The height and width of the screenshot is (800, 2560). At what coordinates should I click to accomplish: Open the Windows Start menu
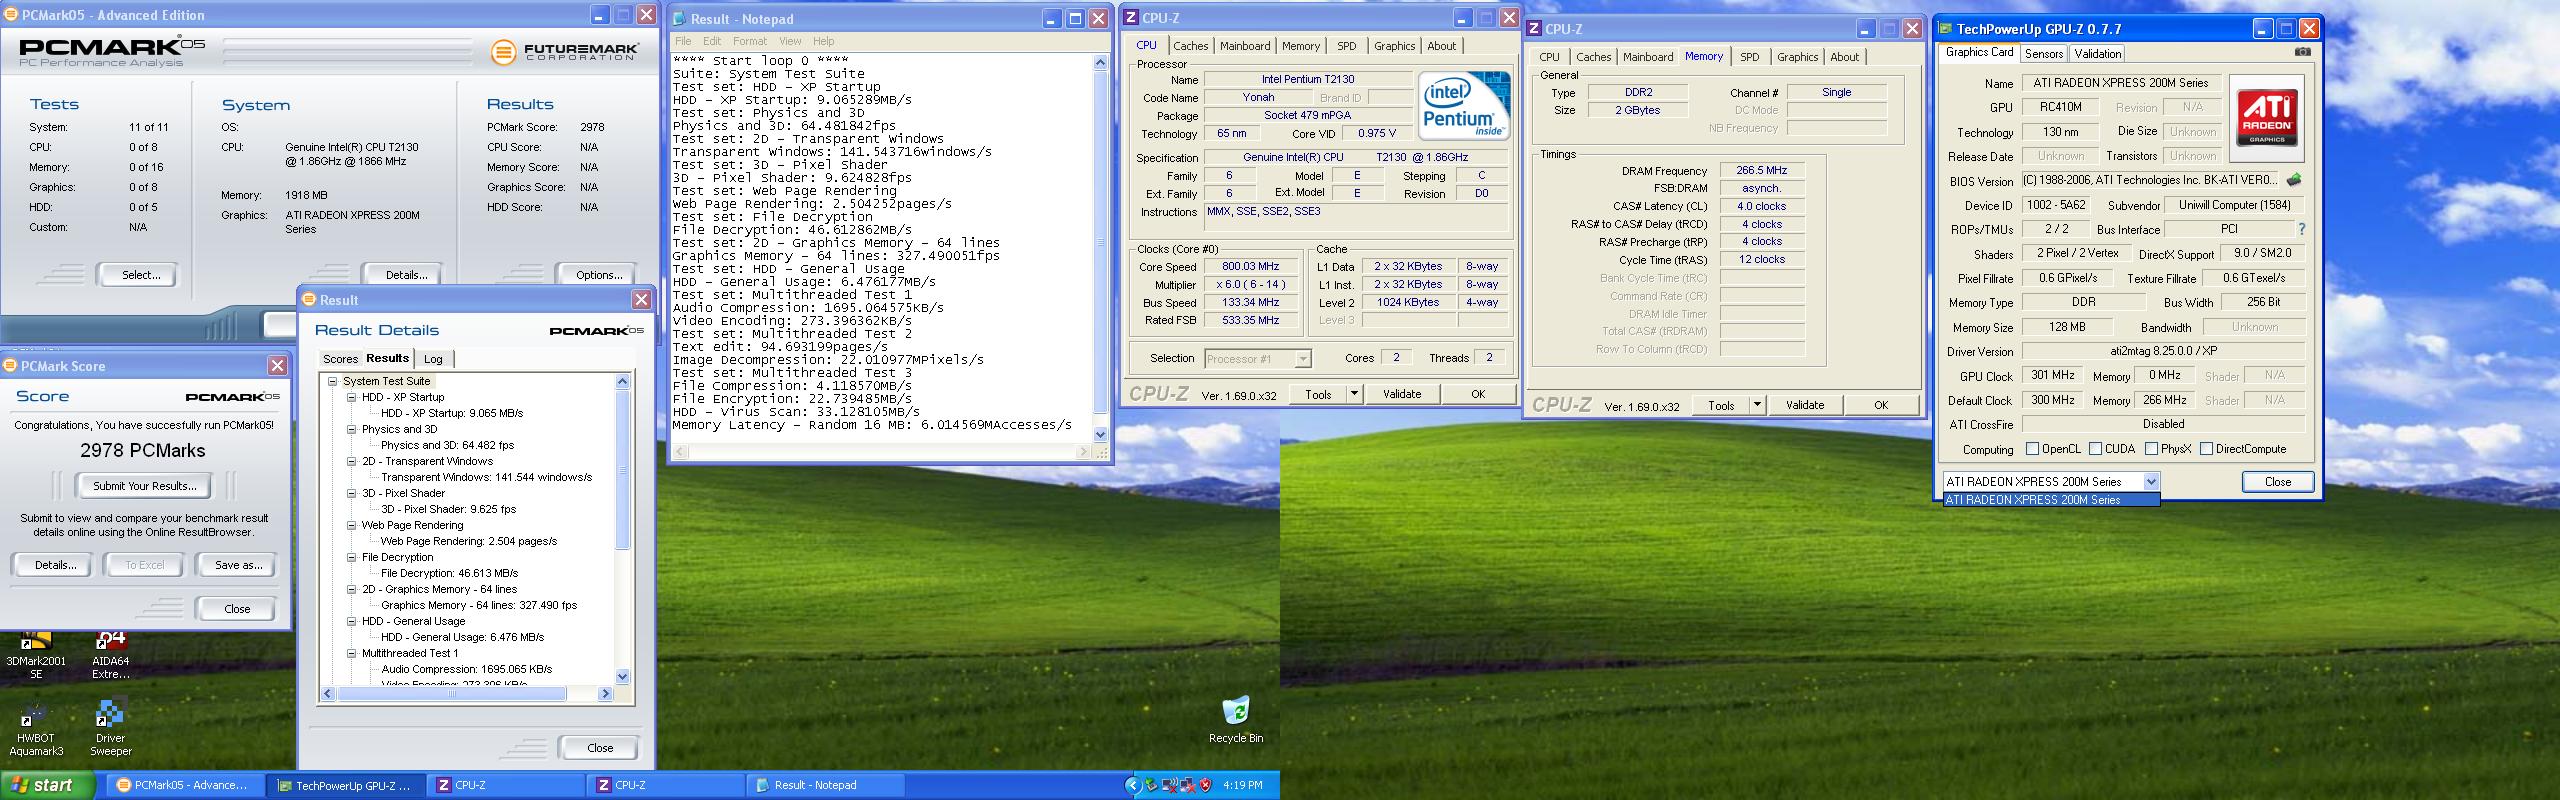[47, 785]
